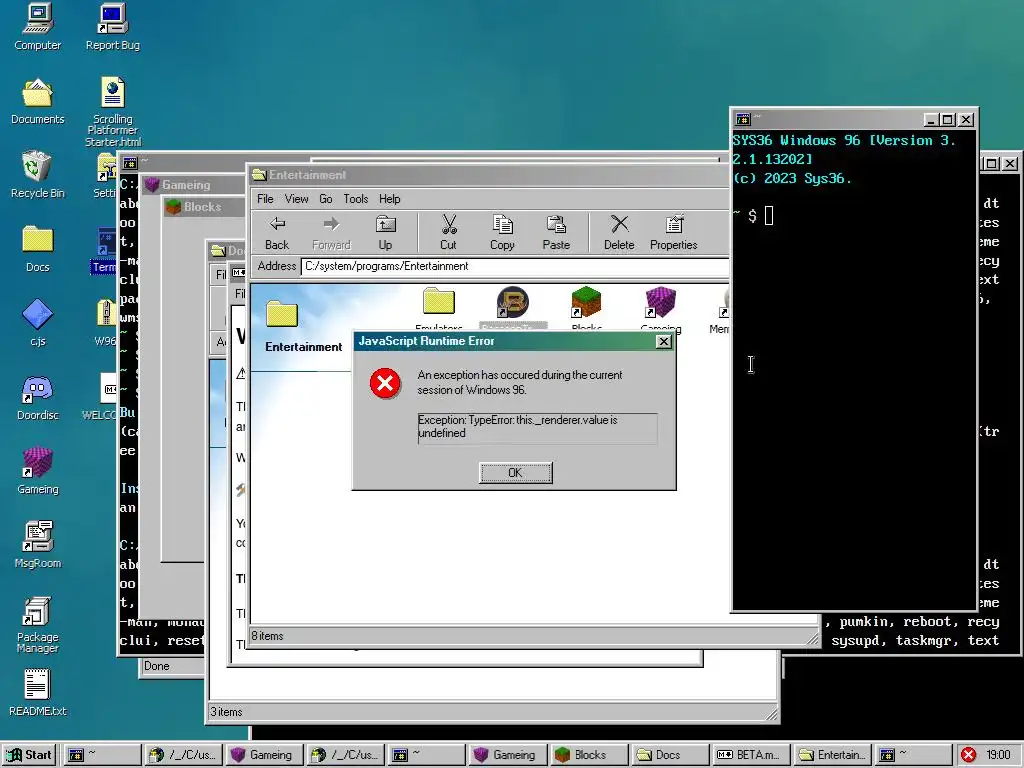Click the Delete X toolbar button
The height and width of the screenshot is (768, 1024).
pyautogui.click(x=619, y=233)
